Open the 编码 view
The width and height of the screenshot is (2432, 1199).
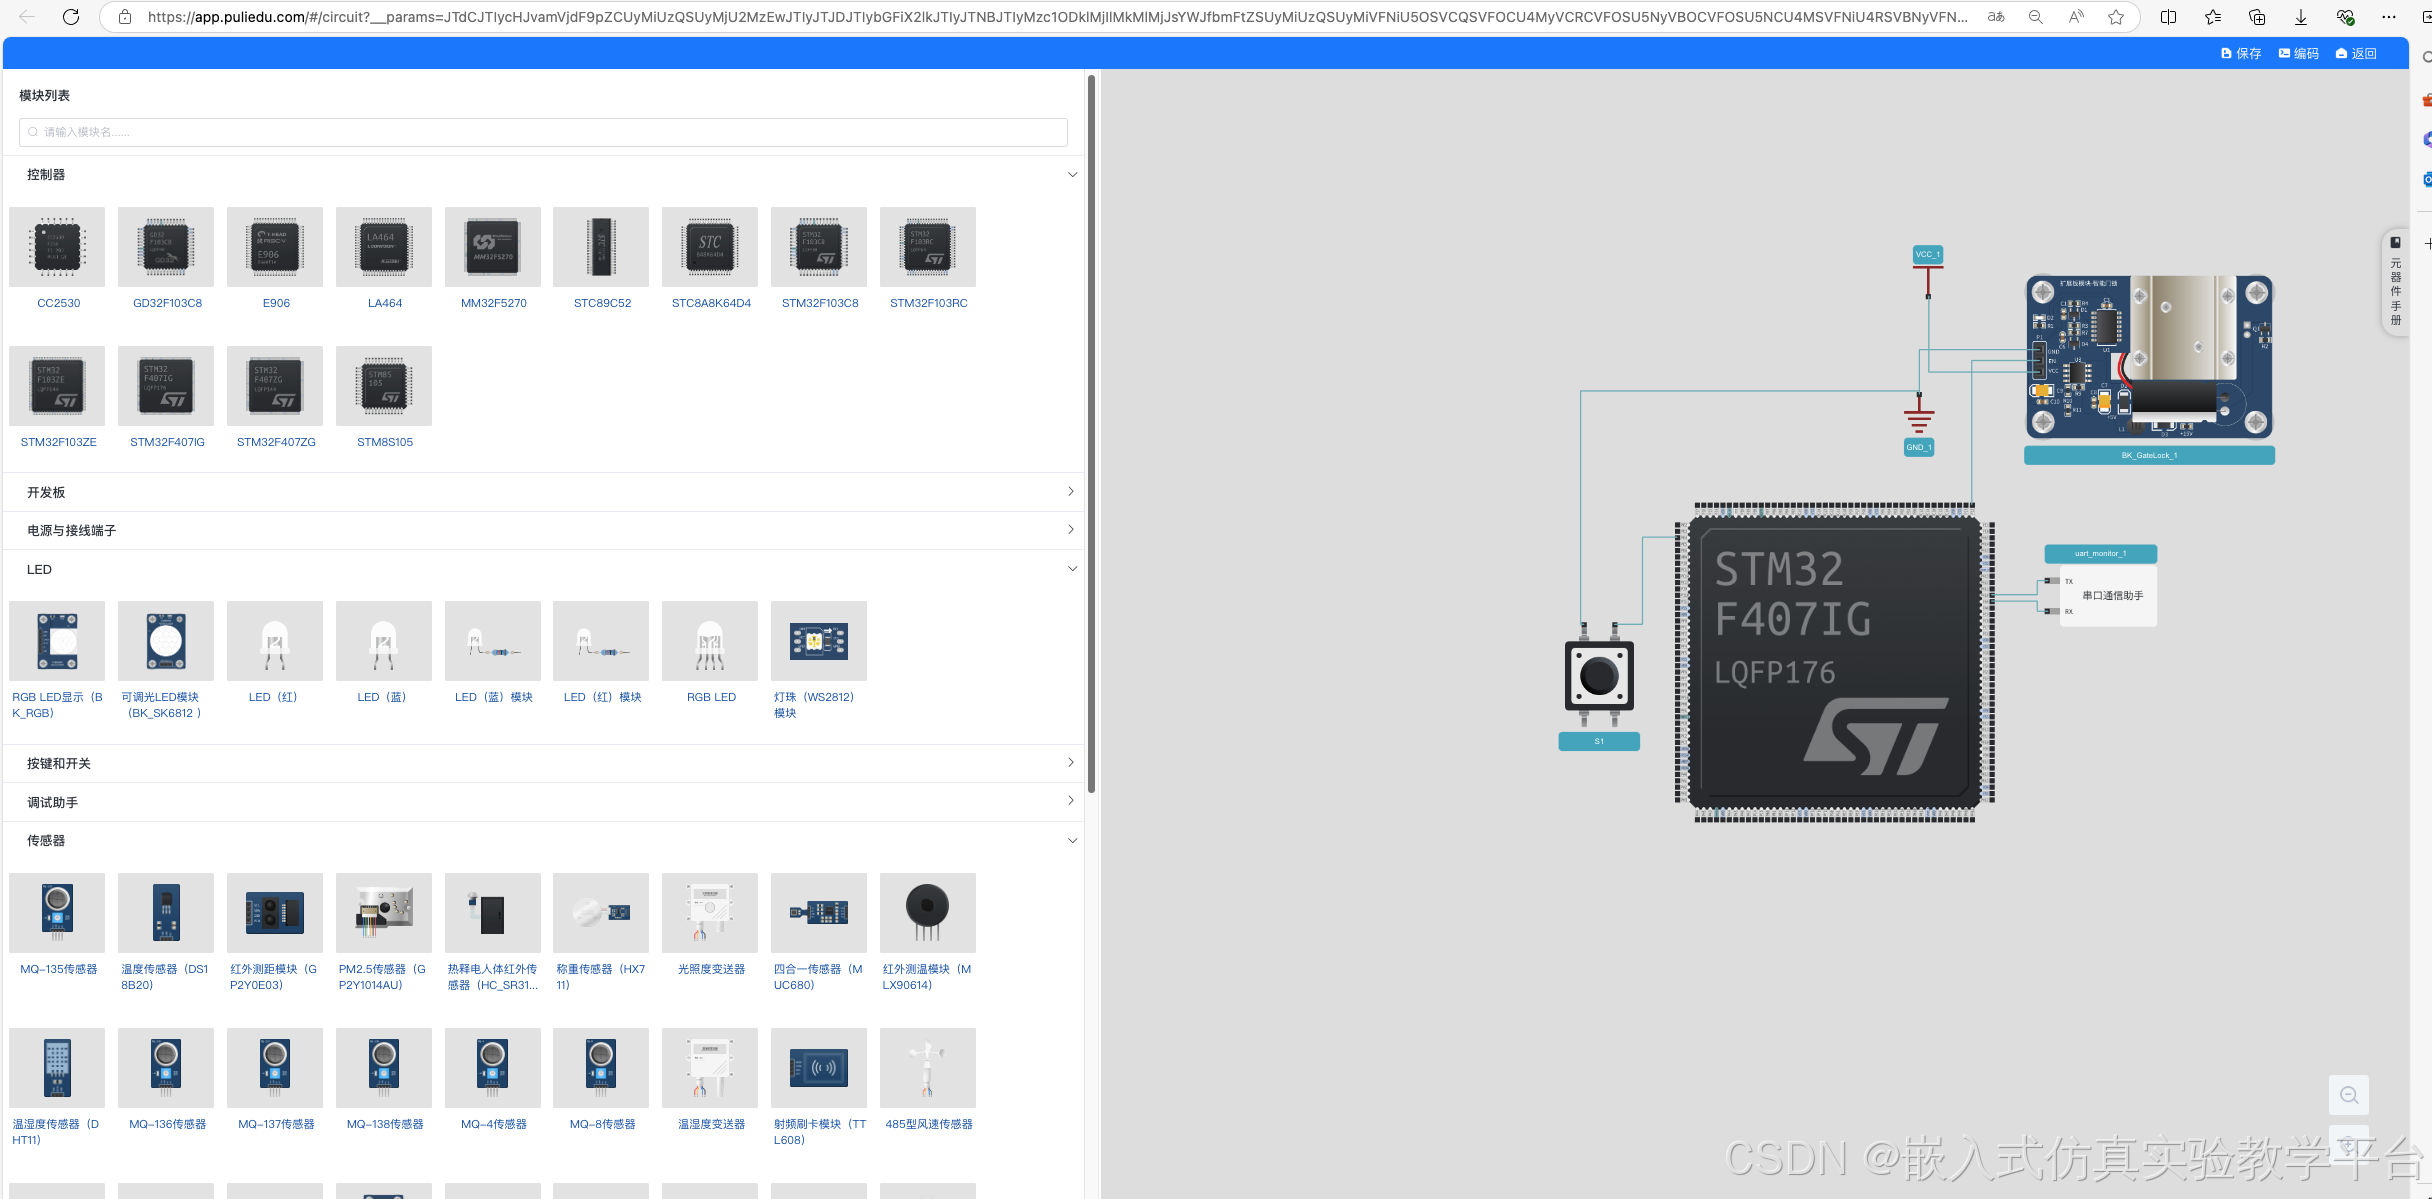(x=2298, y=54)
